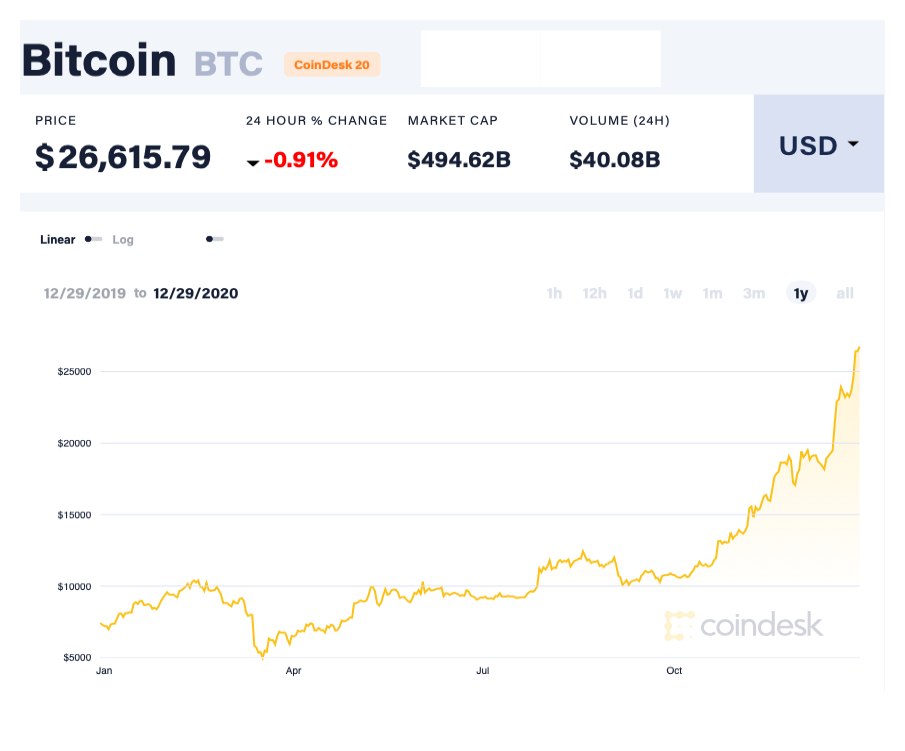Select the 1h time range

[554, 293]
